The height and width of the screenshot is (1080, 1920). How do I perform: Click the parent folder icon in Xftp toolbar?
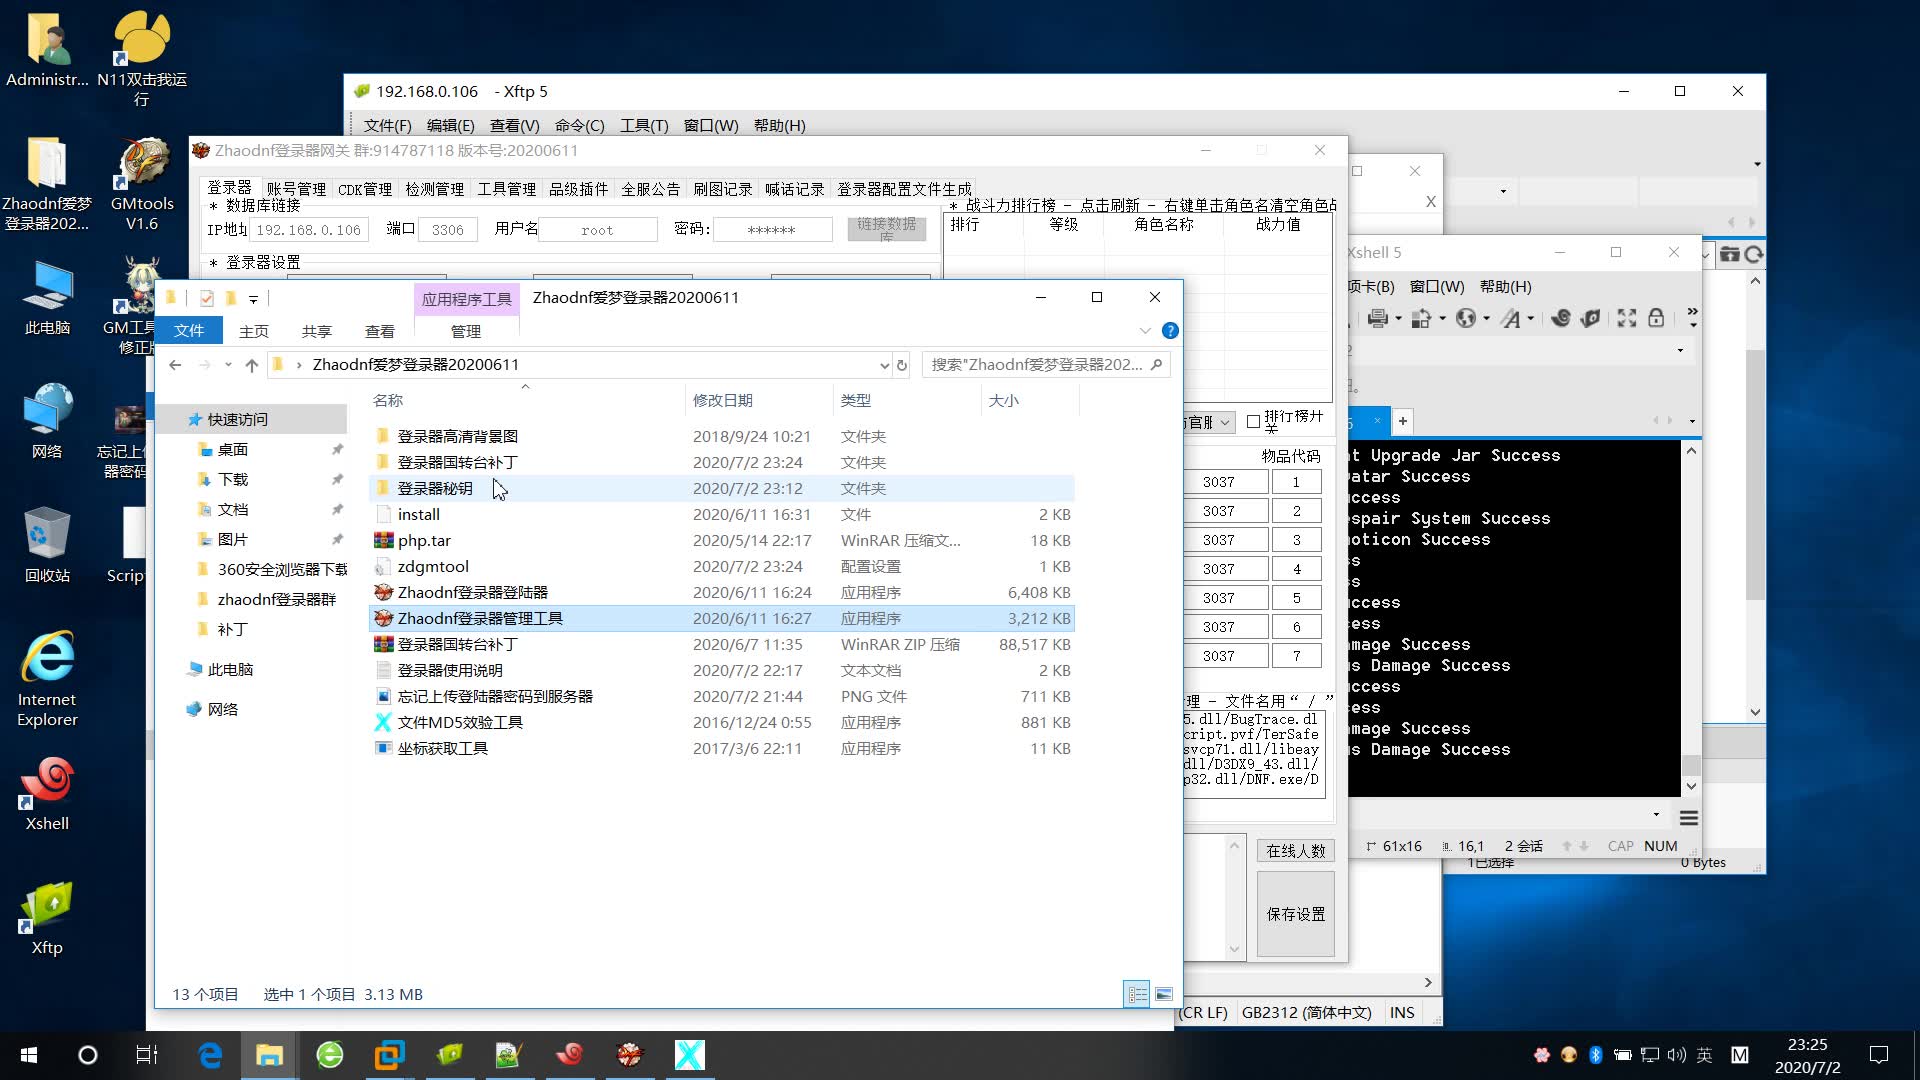pyautogui.click(x=1730, y=254)
